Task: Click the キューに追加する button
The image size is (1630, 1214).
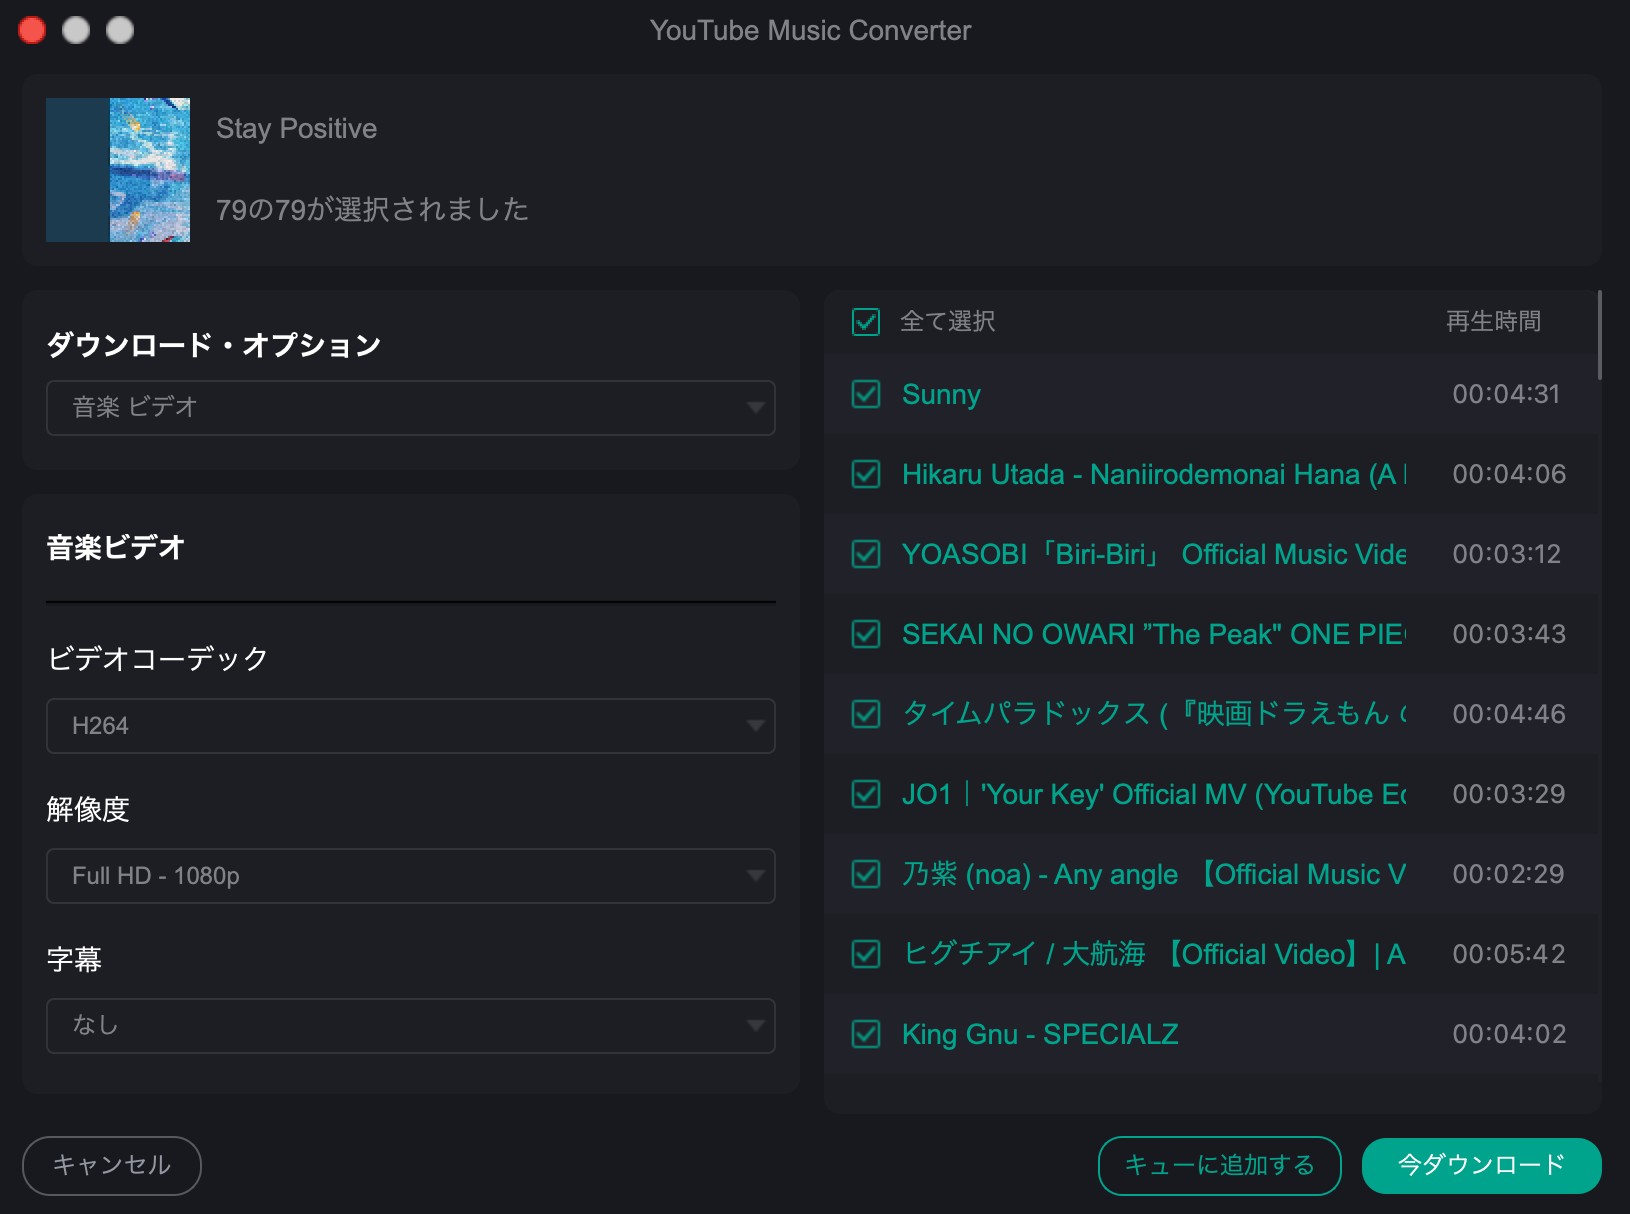Action: [1220, 1166]
